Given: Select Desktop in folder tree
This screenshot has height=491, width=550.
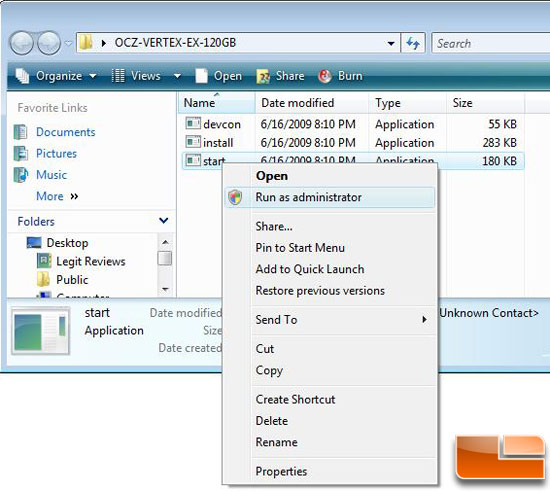Looking at the screenshot, I should click(x=67, y=243).
